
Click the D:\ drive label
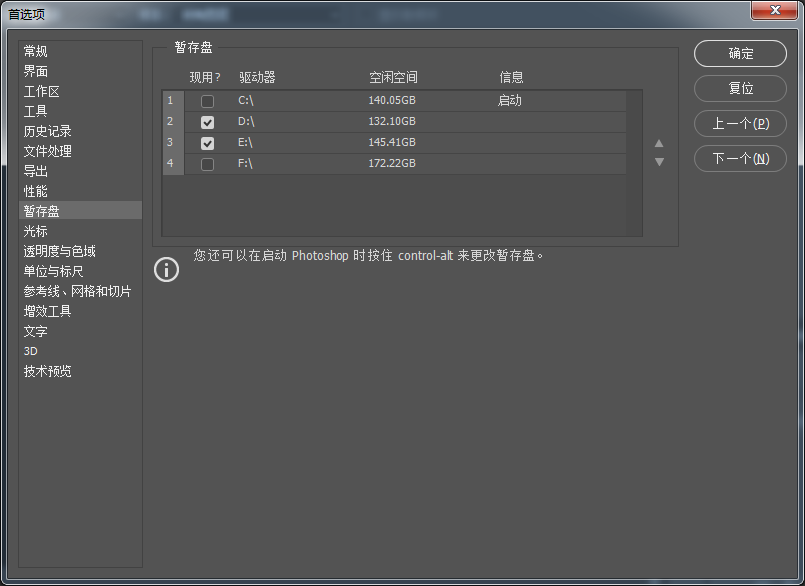click(x=246, y=121)
